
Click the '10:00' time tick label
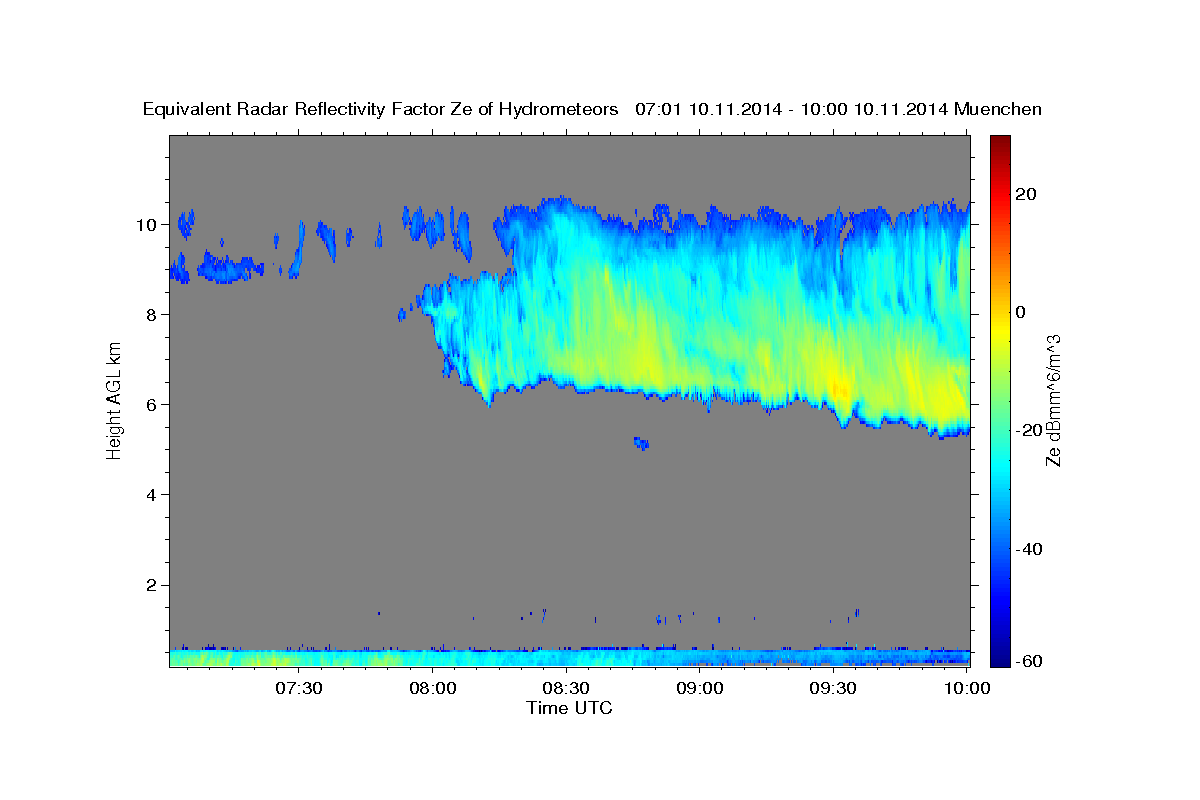pos(966,688)
